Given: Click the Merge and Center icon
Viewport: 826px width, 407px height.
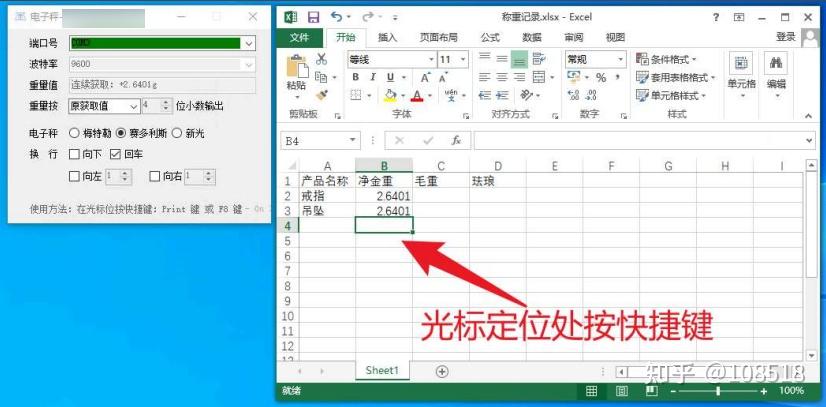Looking at the screenshot, I should tap(538, 77).
